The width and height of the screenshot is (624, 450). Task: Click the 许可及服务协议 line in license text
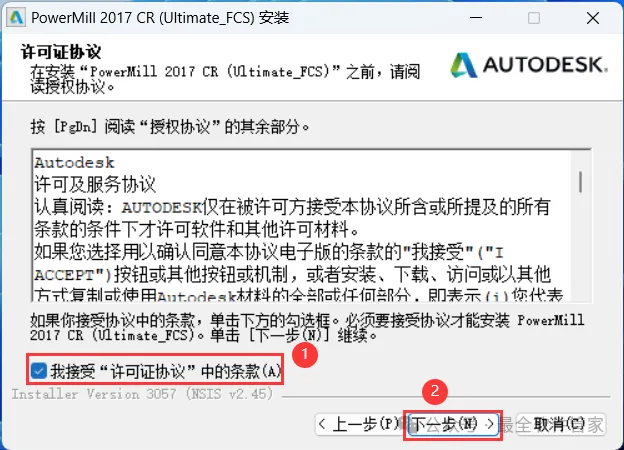(x=95, y=185)
